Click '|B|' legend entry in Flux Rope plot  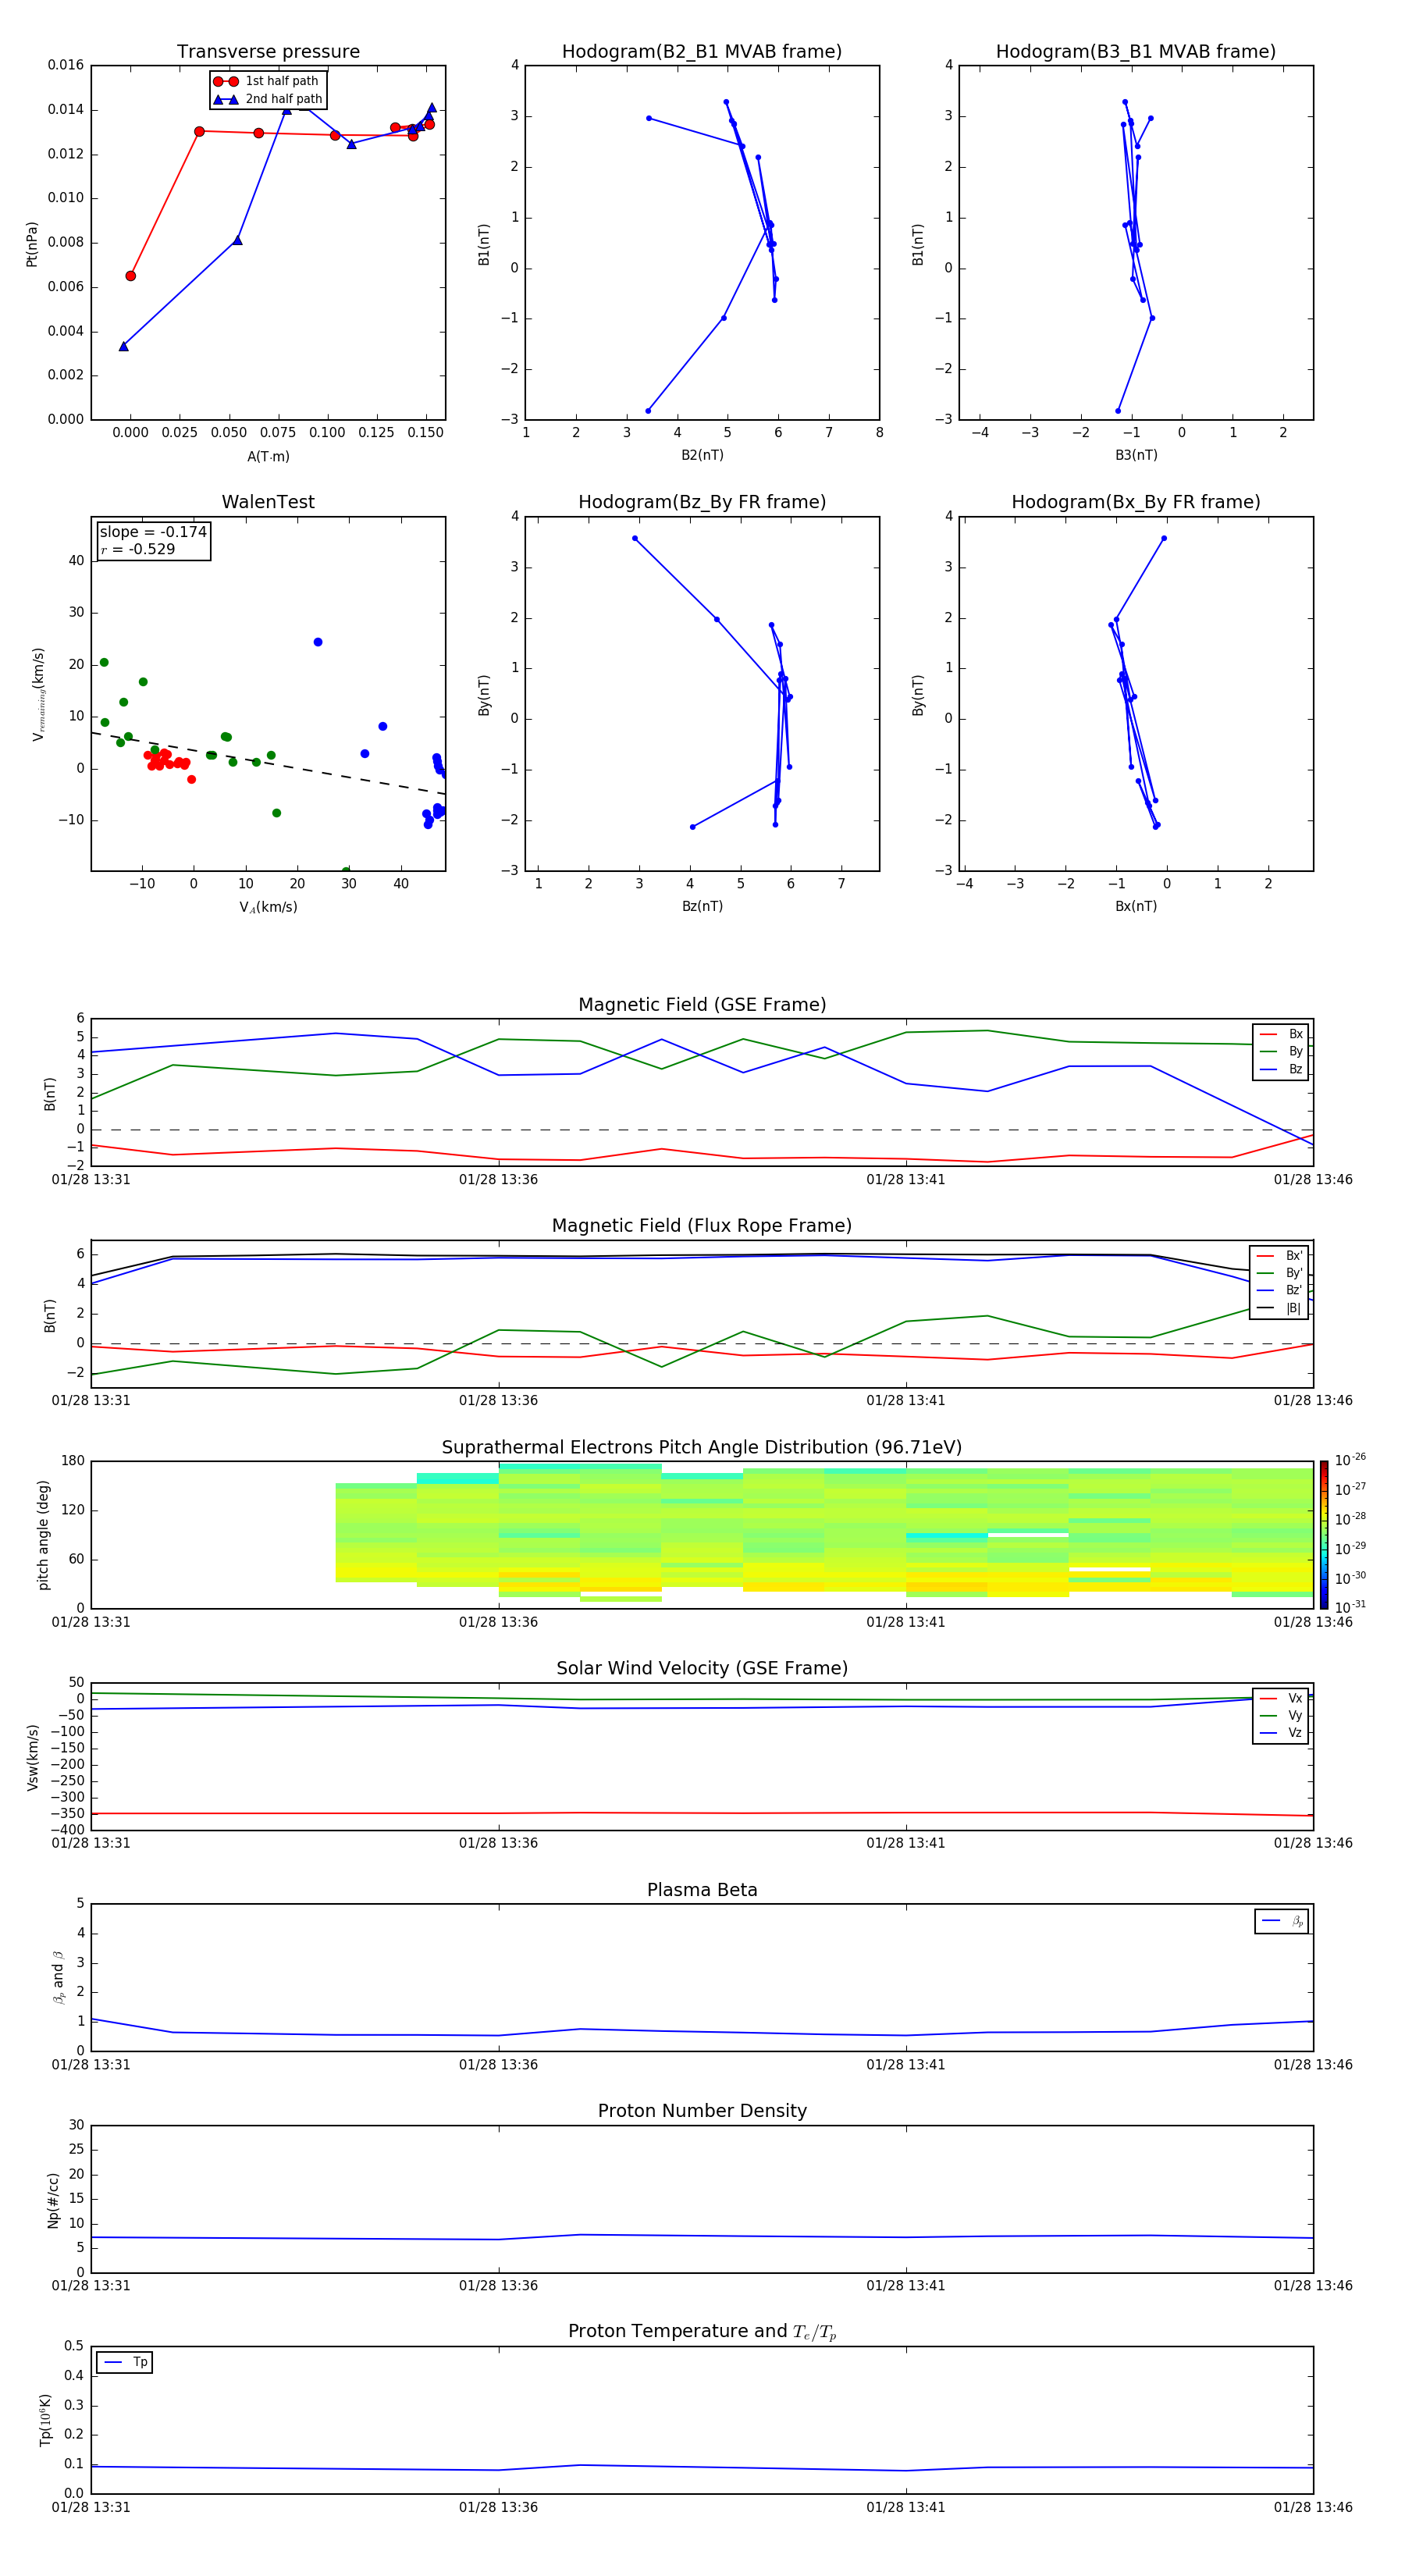point(1279,1308)
